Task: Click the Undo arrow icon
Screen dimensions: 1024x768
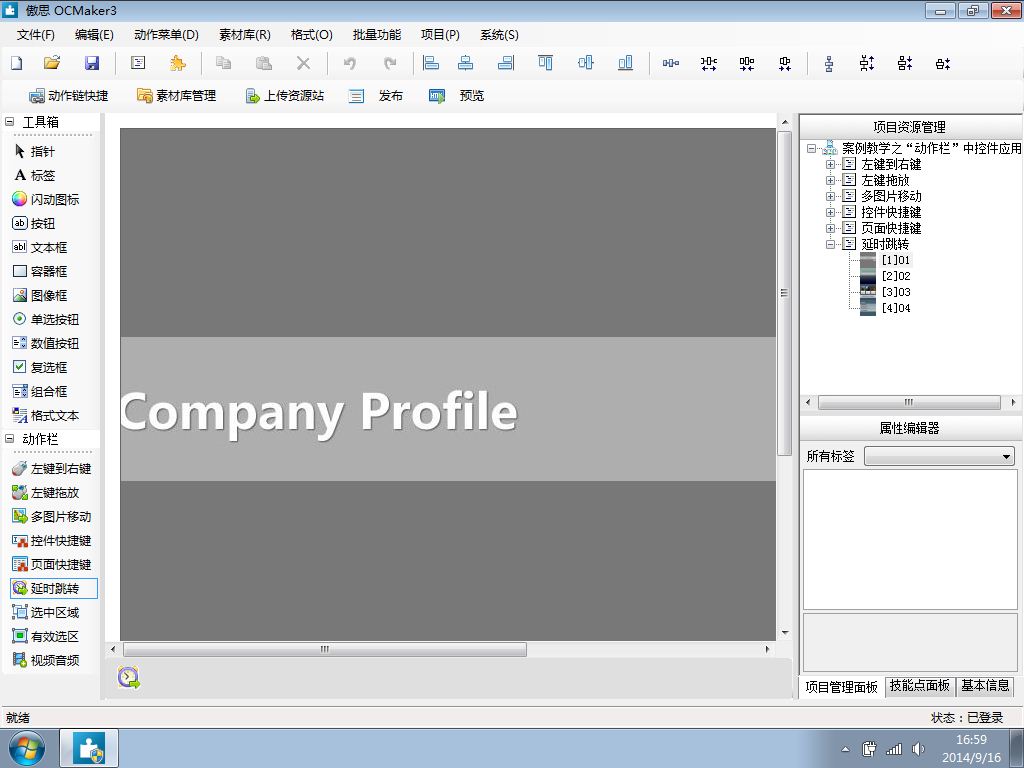Action: pyautogui.click(x=349, y=63)
